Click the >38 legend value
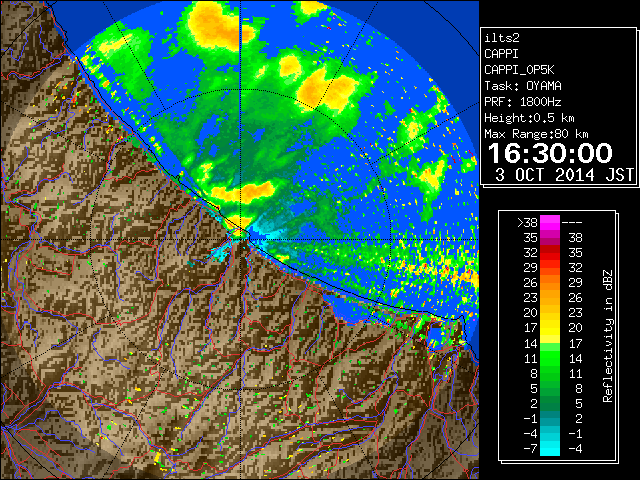 pos(527,223)
